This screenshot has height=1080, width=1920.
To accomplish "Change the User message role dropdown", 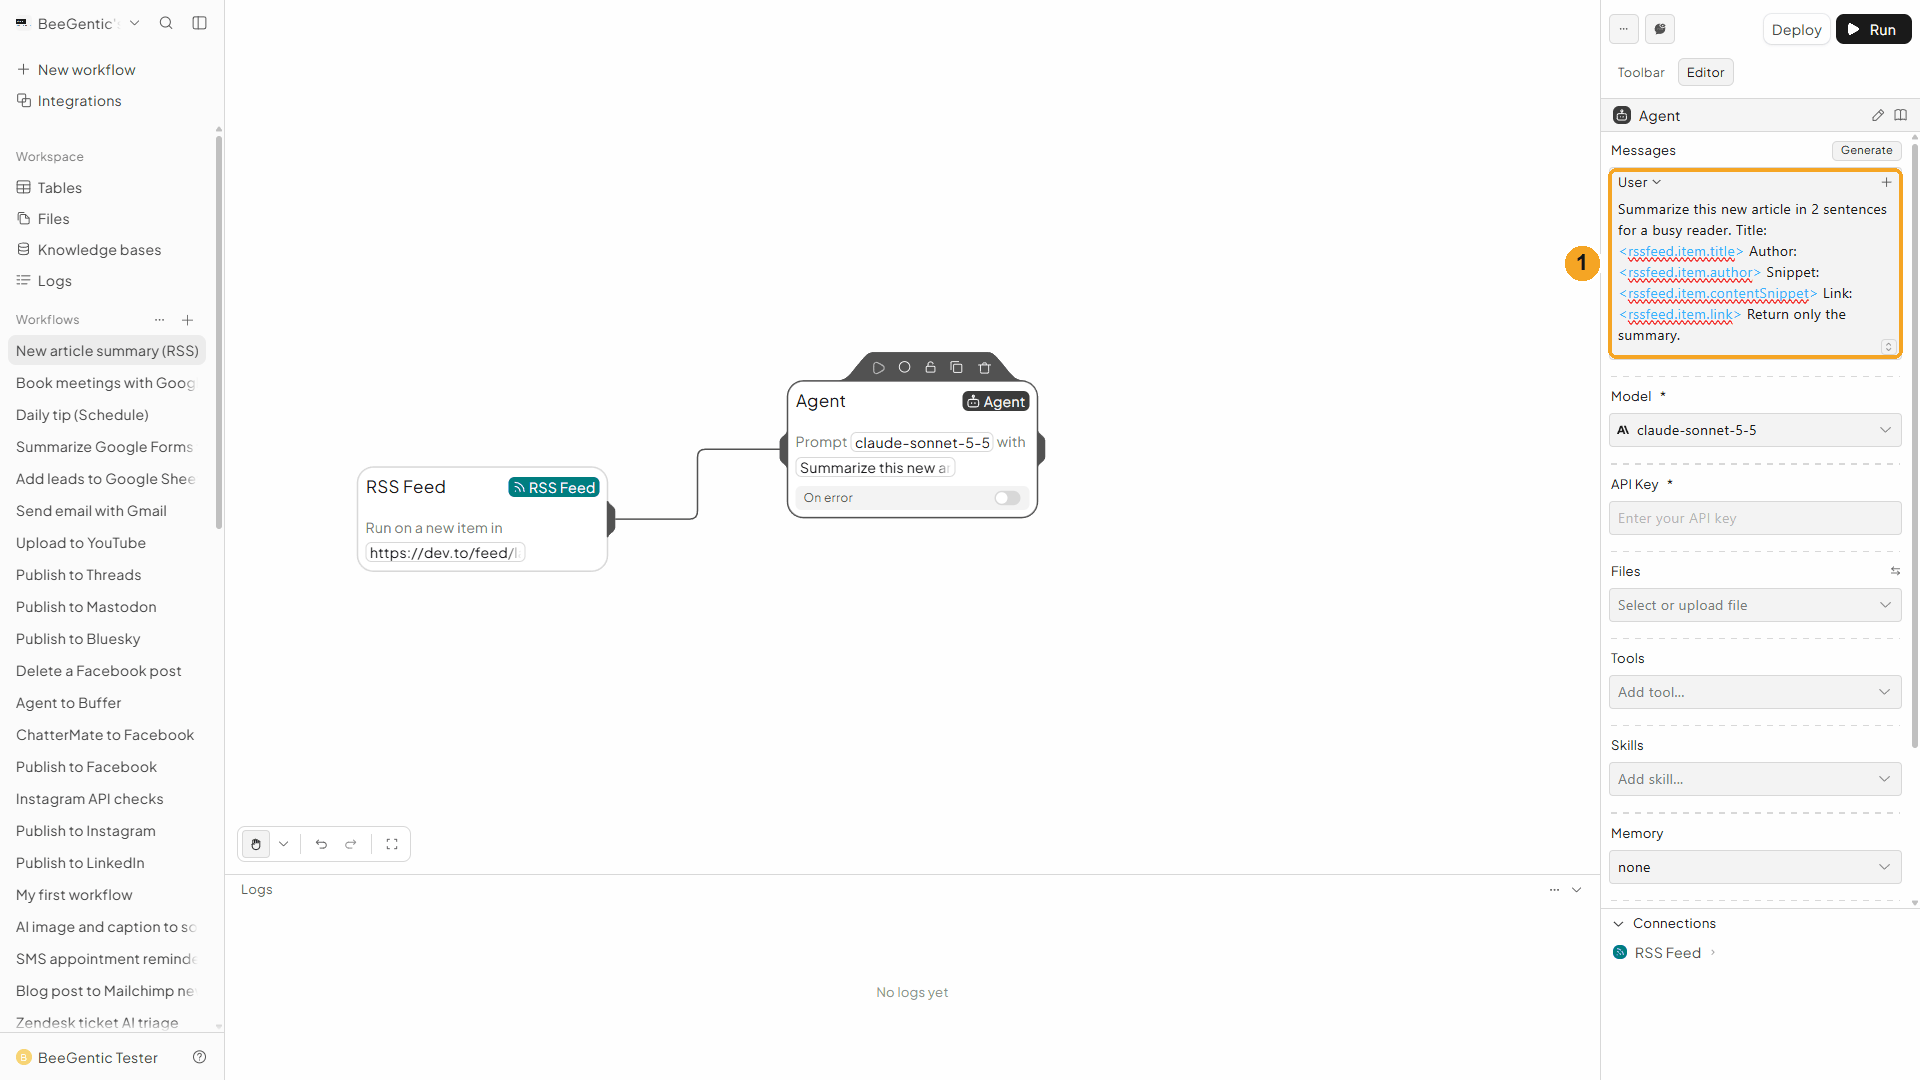I will (1639, 182).
